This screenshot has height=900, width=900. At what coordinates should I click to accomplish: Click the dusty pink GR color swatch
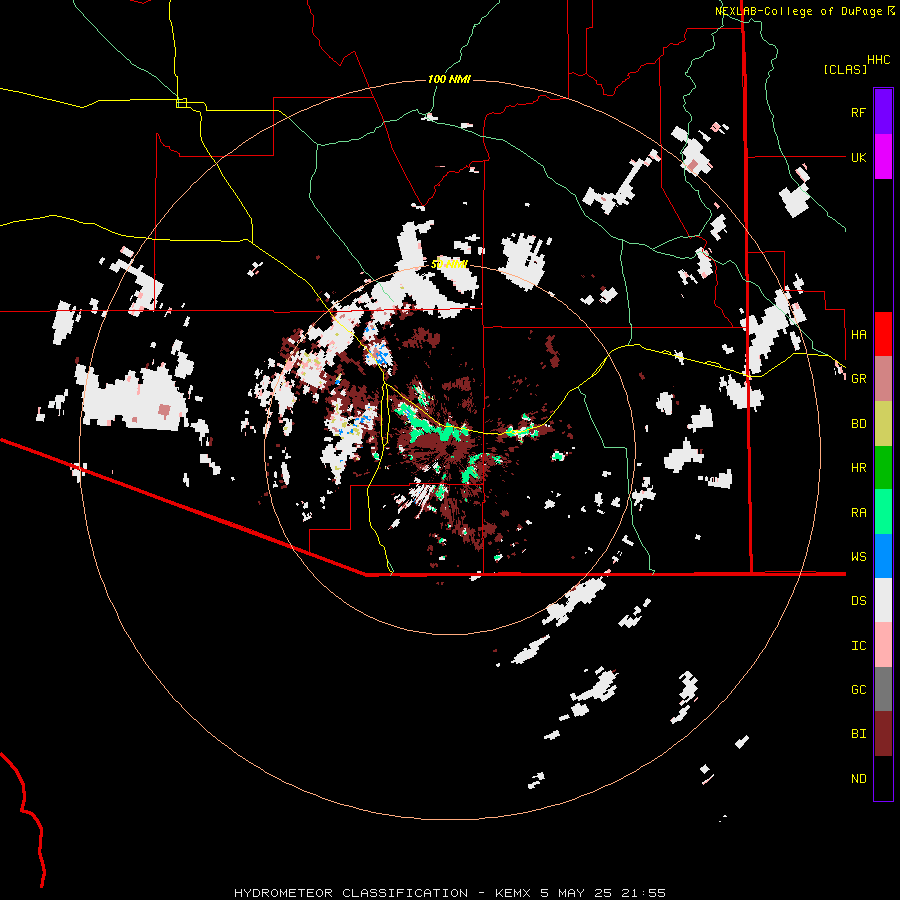coord(883,379)
